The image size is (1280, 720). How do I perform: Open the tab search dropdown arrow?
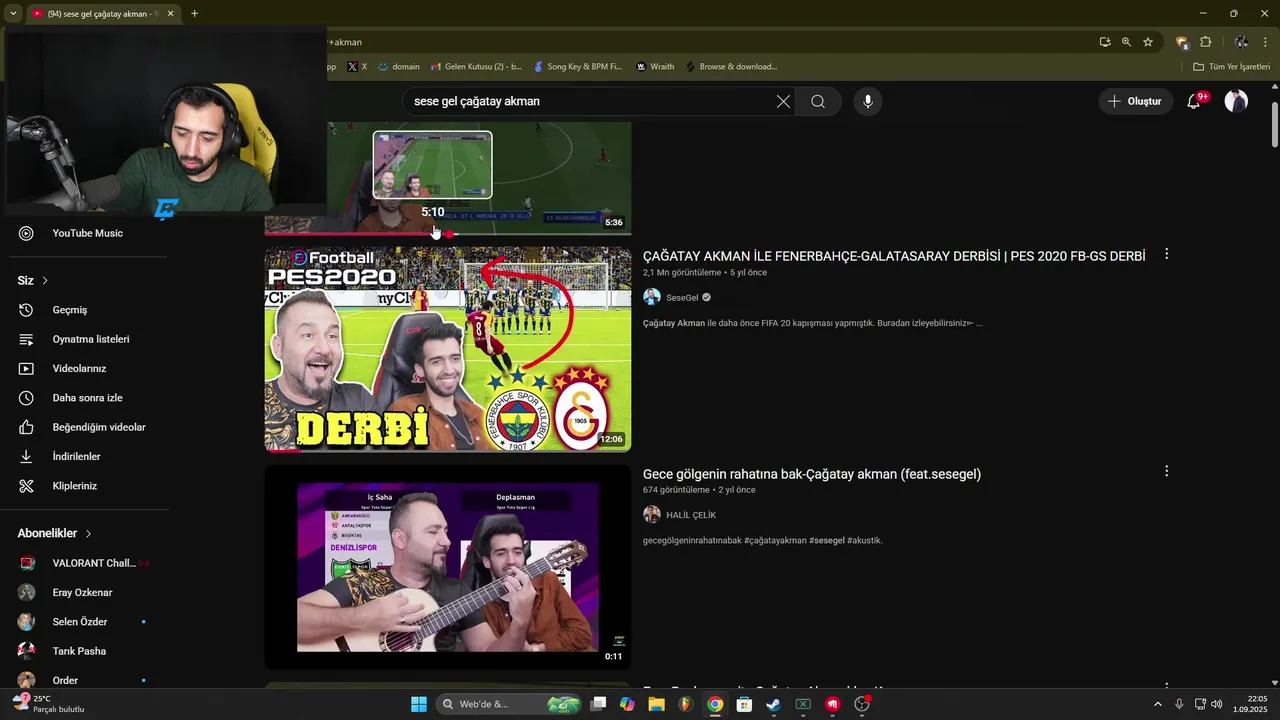click(12, 14)
